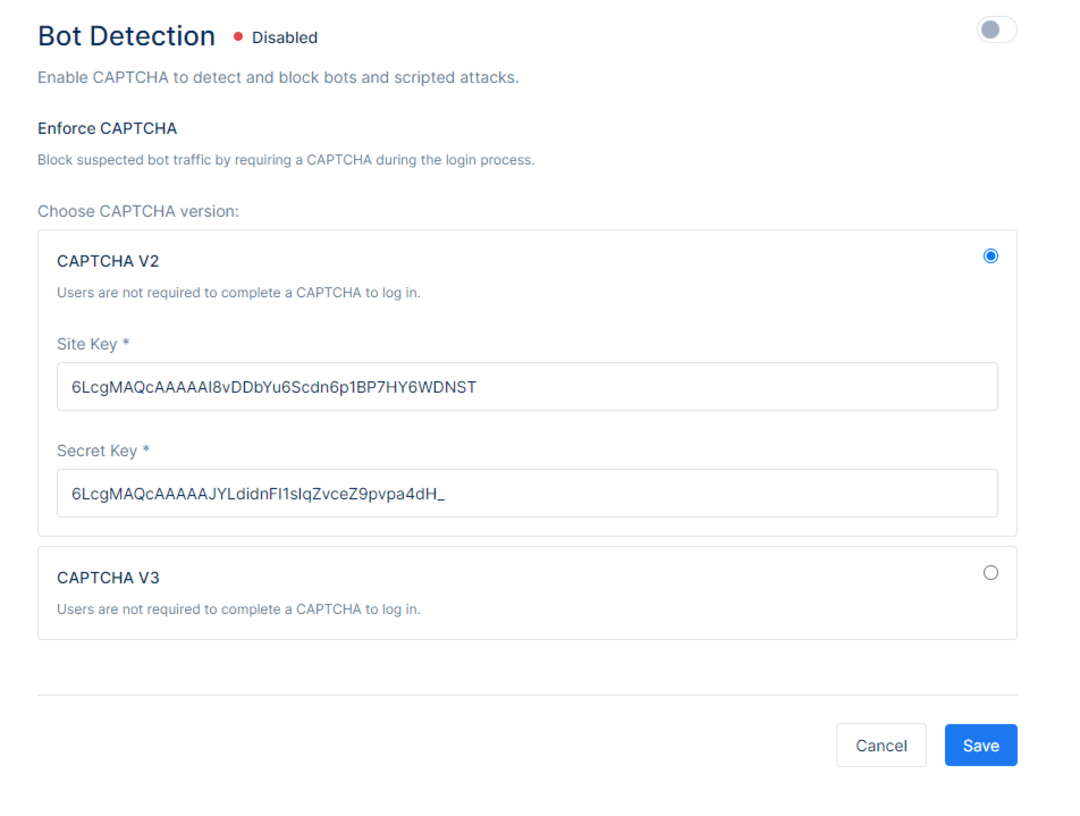This screenshot has height=816, width=1080.
Task: Click the Choose CAPTCHA version label
Action: click(138, 211)
